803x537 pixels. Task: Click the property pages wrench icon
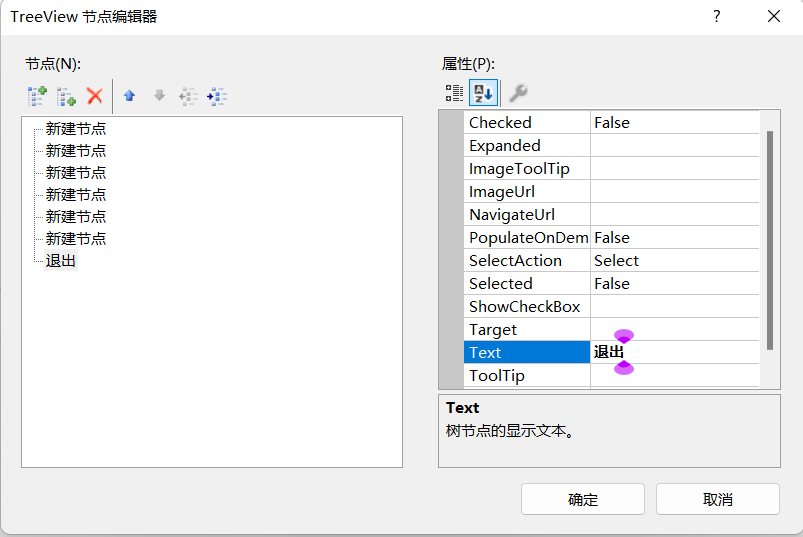[518, 93]
